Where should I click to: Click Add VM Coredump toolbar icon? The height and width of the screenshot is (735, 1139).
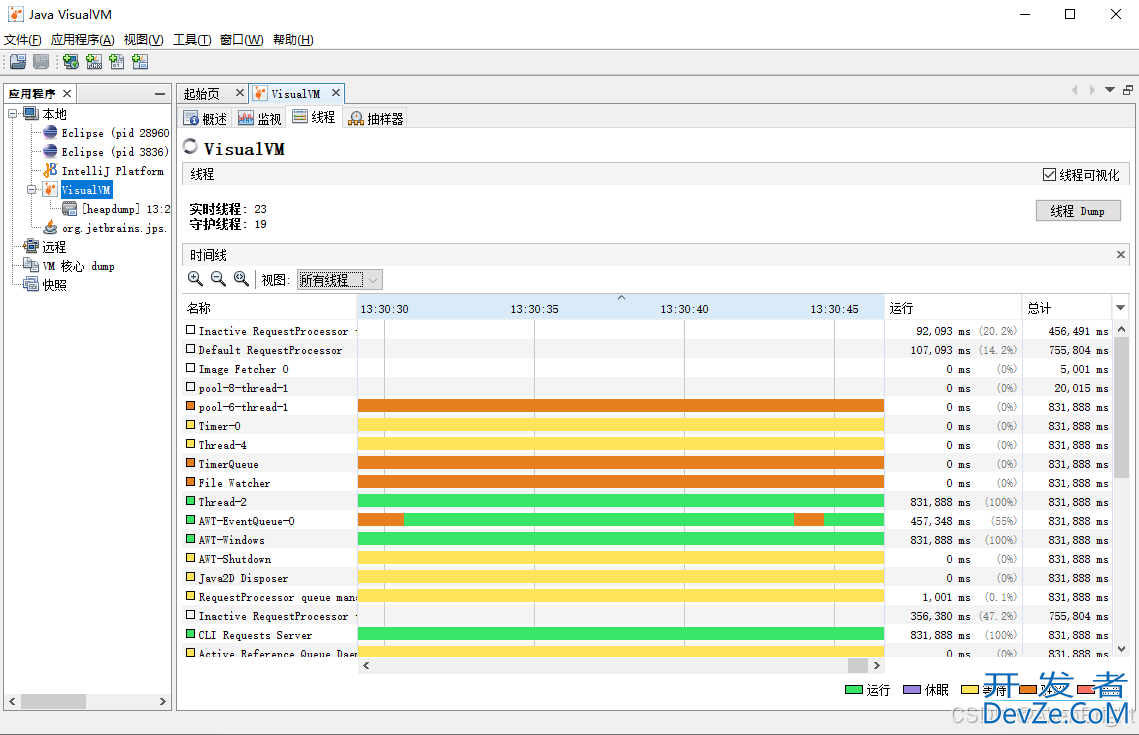[116, 62]
